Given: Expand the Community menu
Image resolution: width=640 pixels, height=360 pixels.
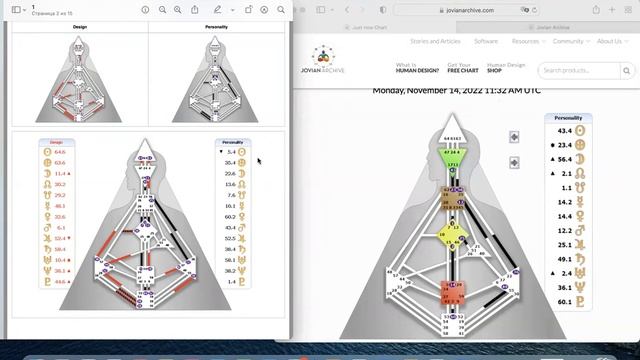Looking at the screenshot, I should click(x=571, y=41).
